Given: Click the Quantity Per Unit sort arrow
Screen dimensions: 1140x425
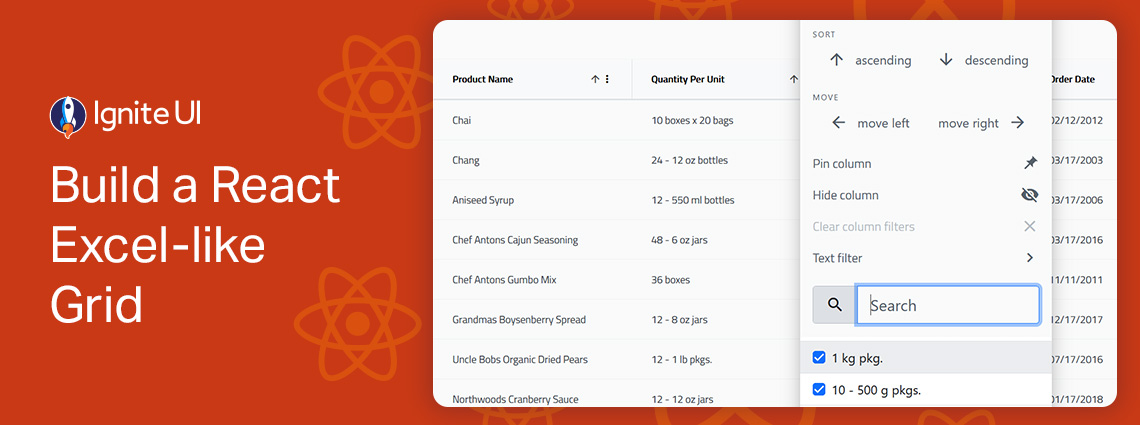Looking at the screenshot, I should 794,79.
